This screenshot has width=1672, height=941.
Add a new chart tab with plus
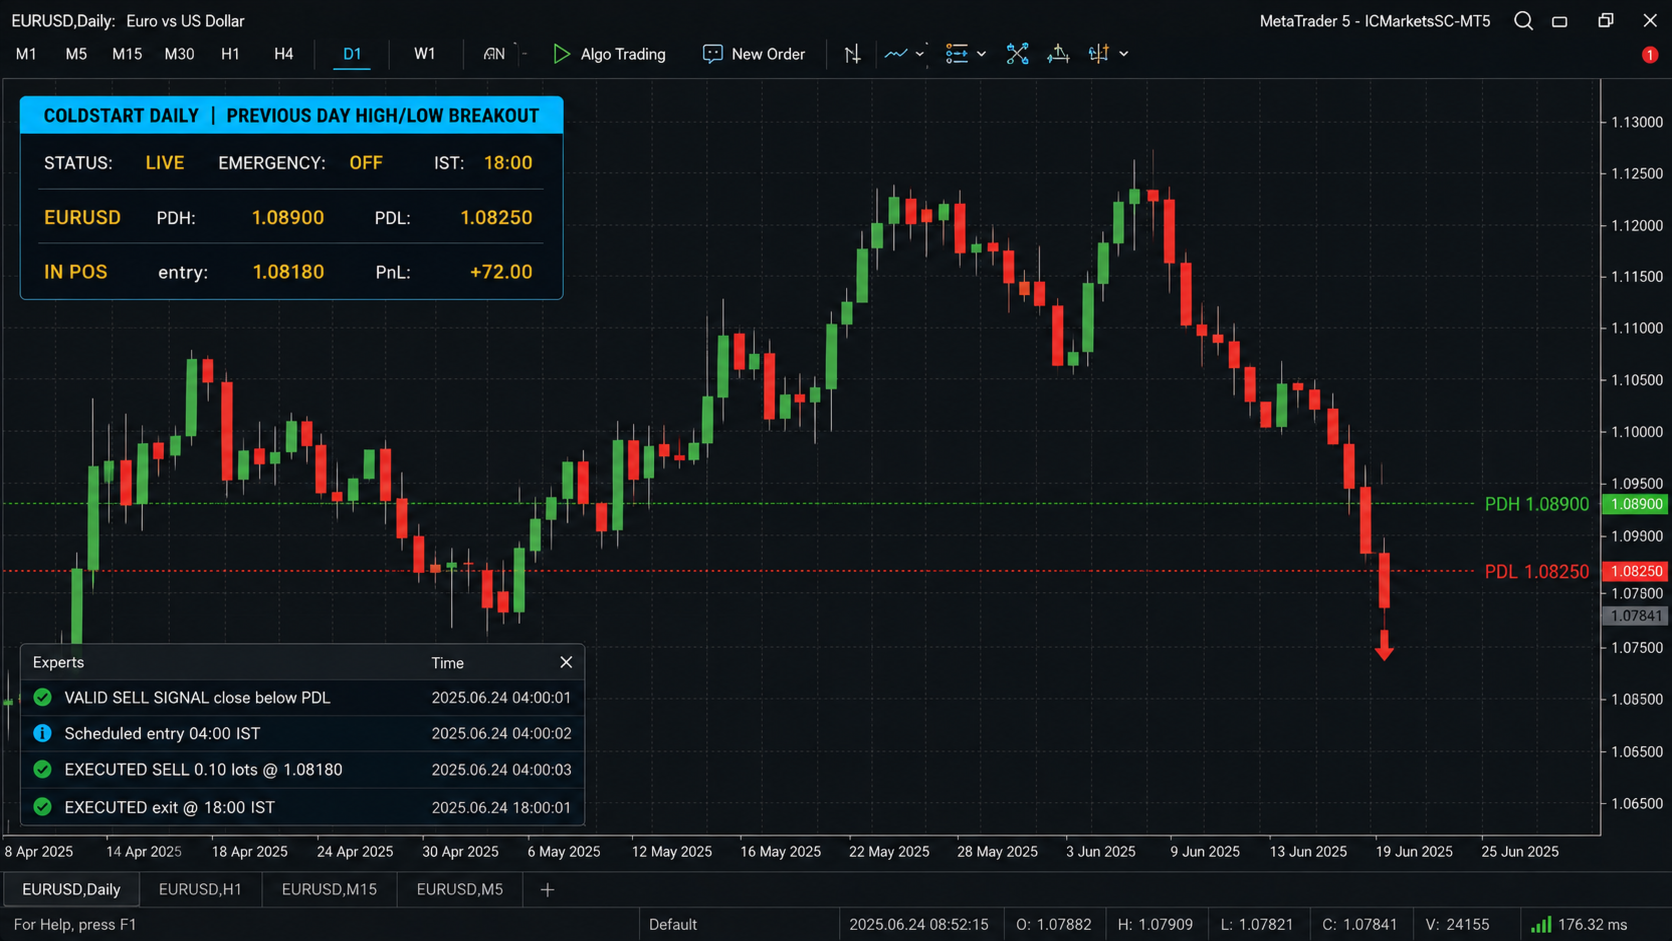547,890
